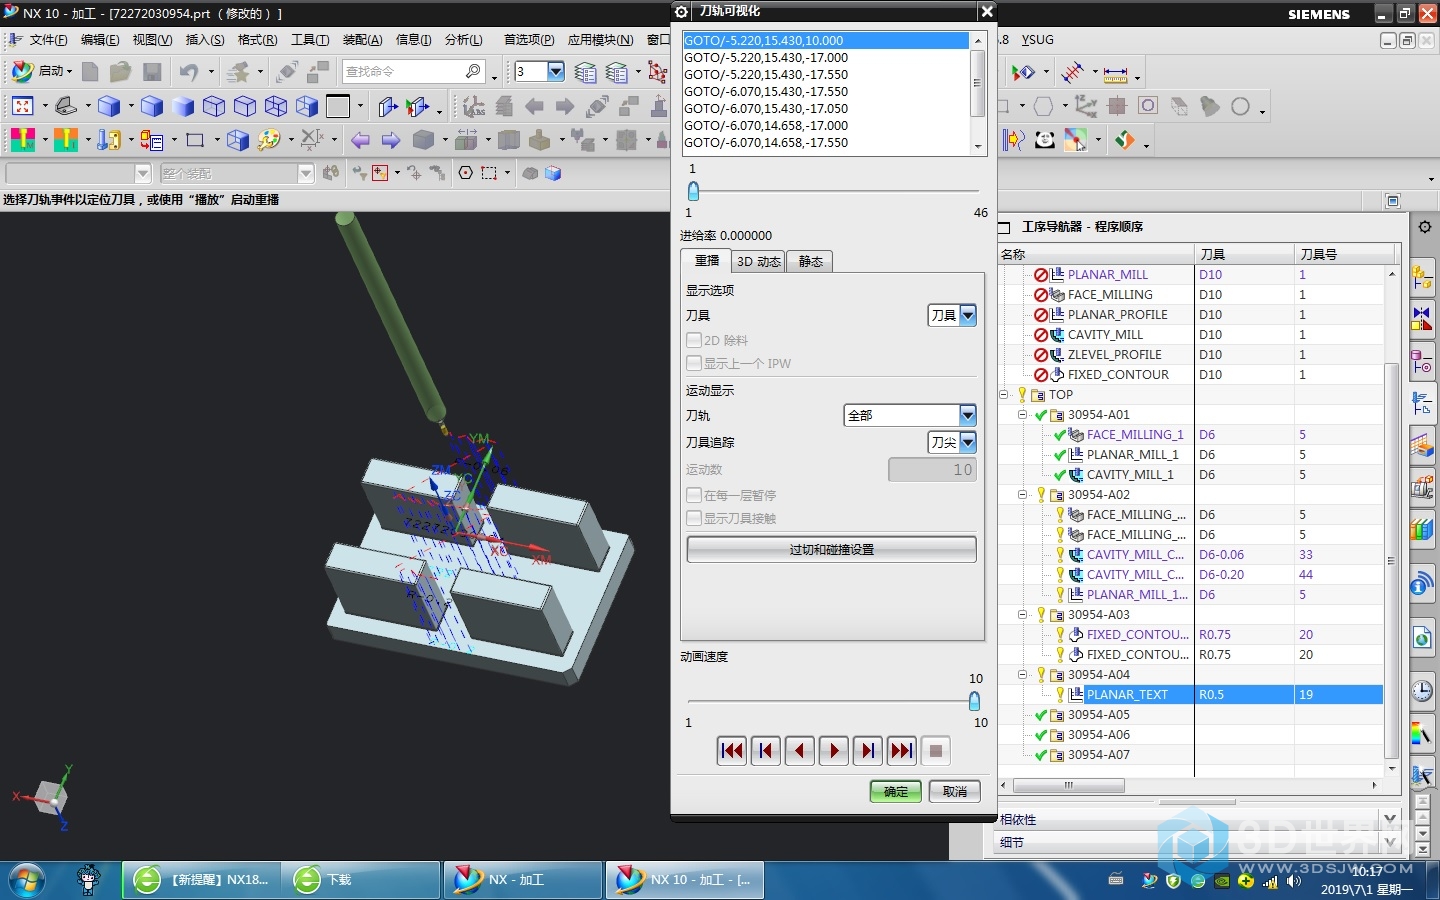
Task: Switch to the 3D 动态 tab
Action: click(x=758, y=261)
